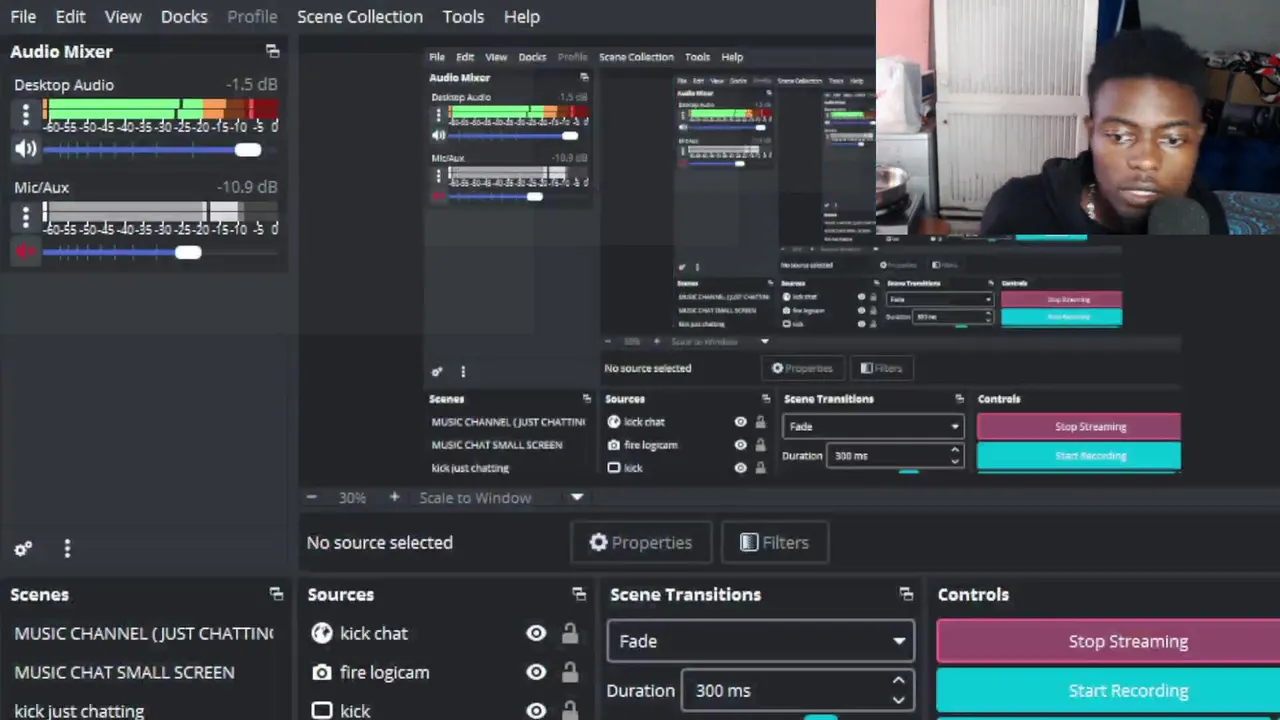Click Start Recording
1280x720 pixels.
(1109, 690)
